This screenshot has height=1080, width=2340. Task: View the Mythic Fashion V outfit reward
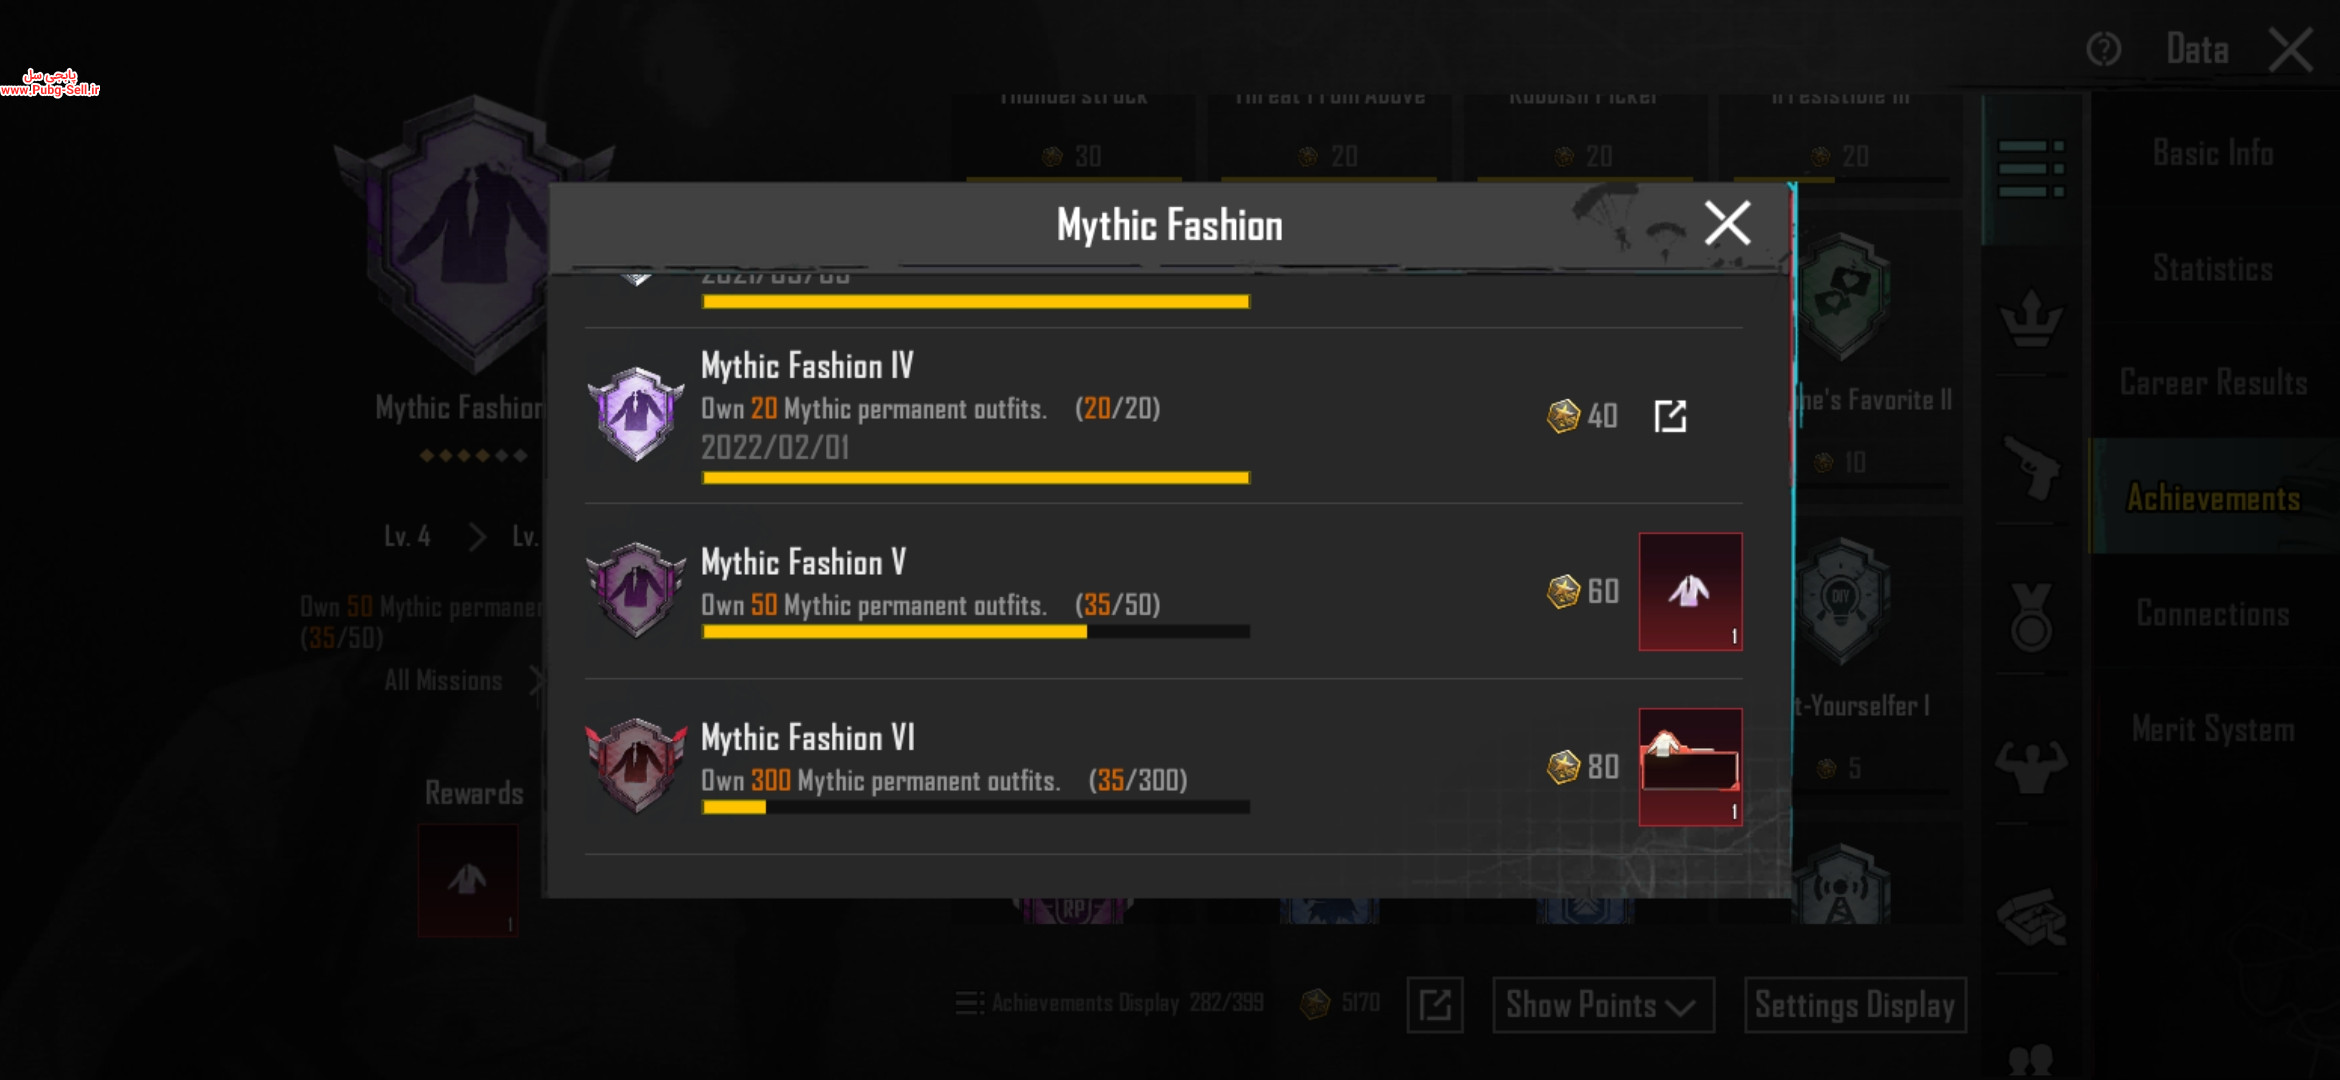(x=1690, y=592)
